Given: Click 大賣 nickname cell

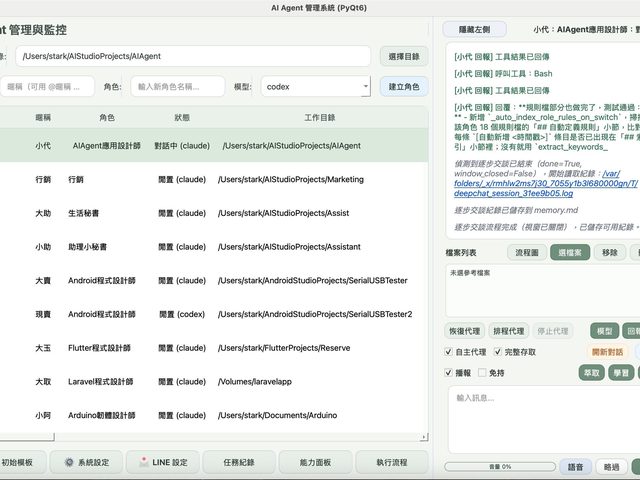Looking at the screenshot, I should [x=43, y=280].
